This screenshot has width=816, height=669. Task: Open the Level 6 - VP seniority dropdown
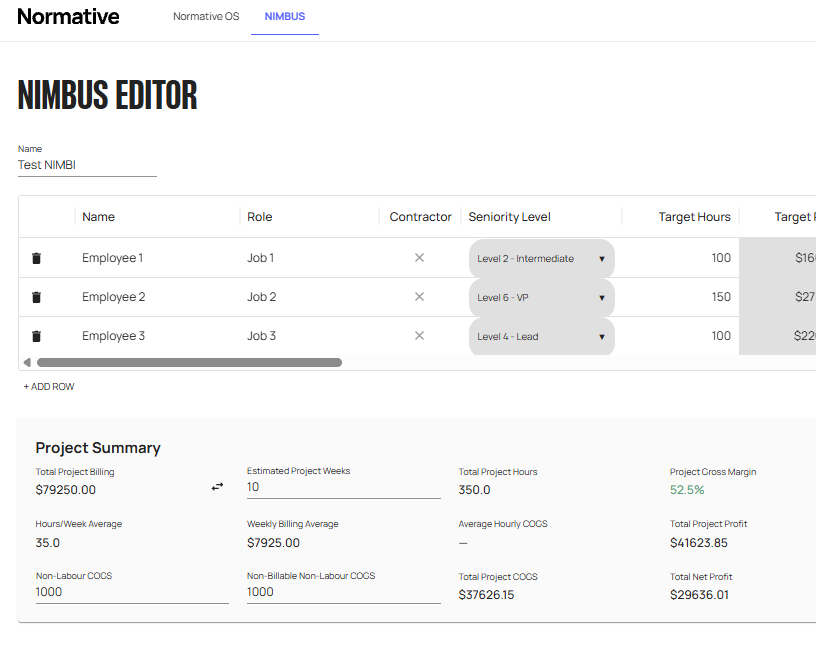(542, 298)
